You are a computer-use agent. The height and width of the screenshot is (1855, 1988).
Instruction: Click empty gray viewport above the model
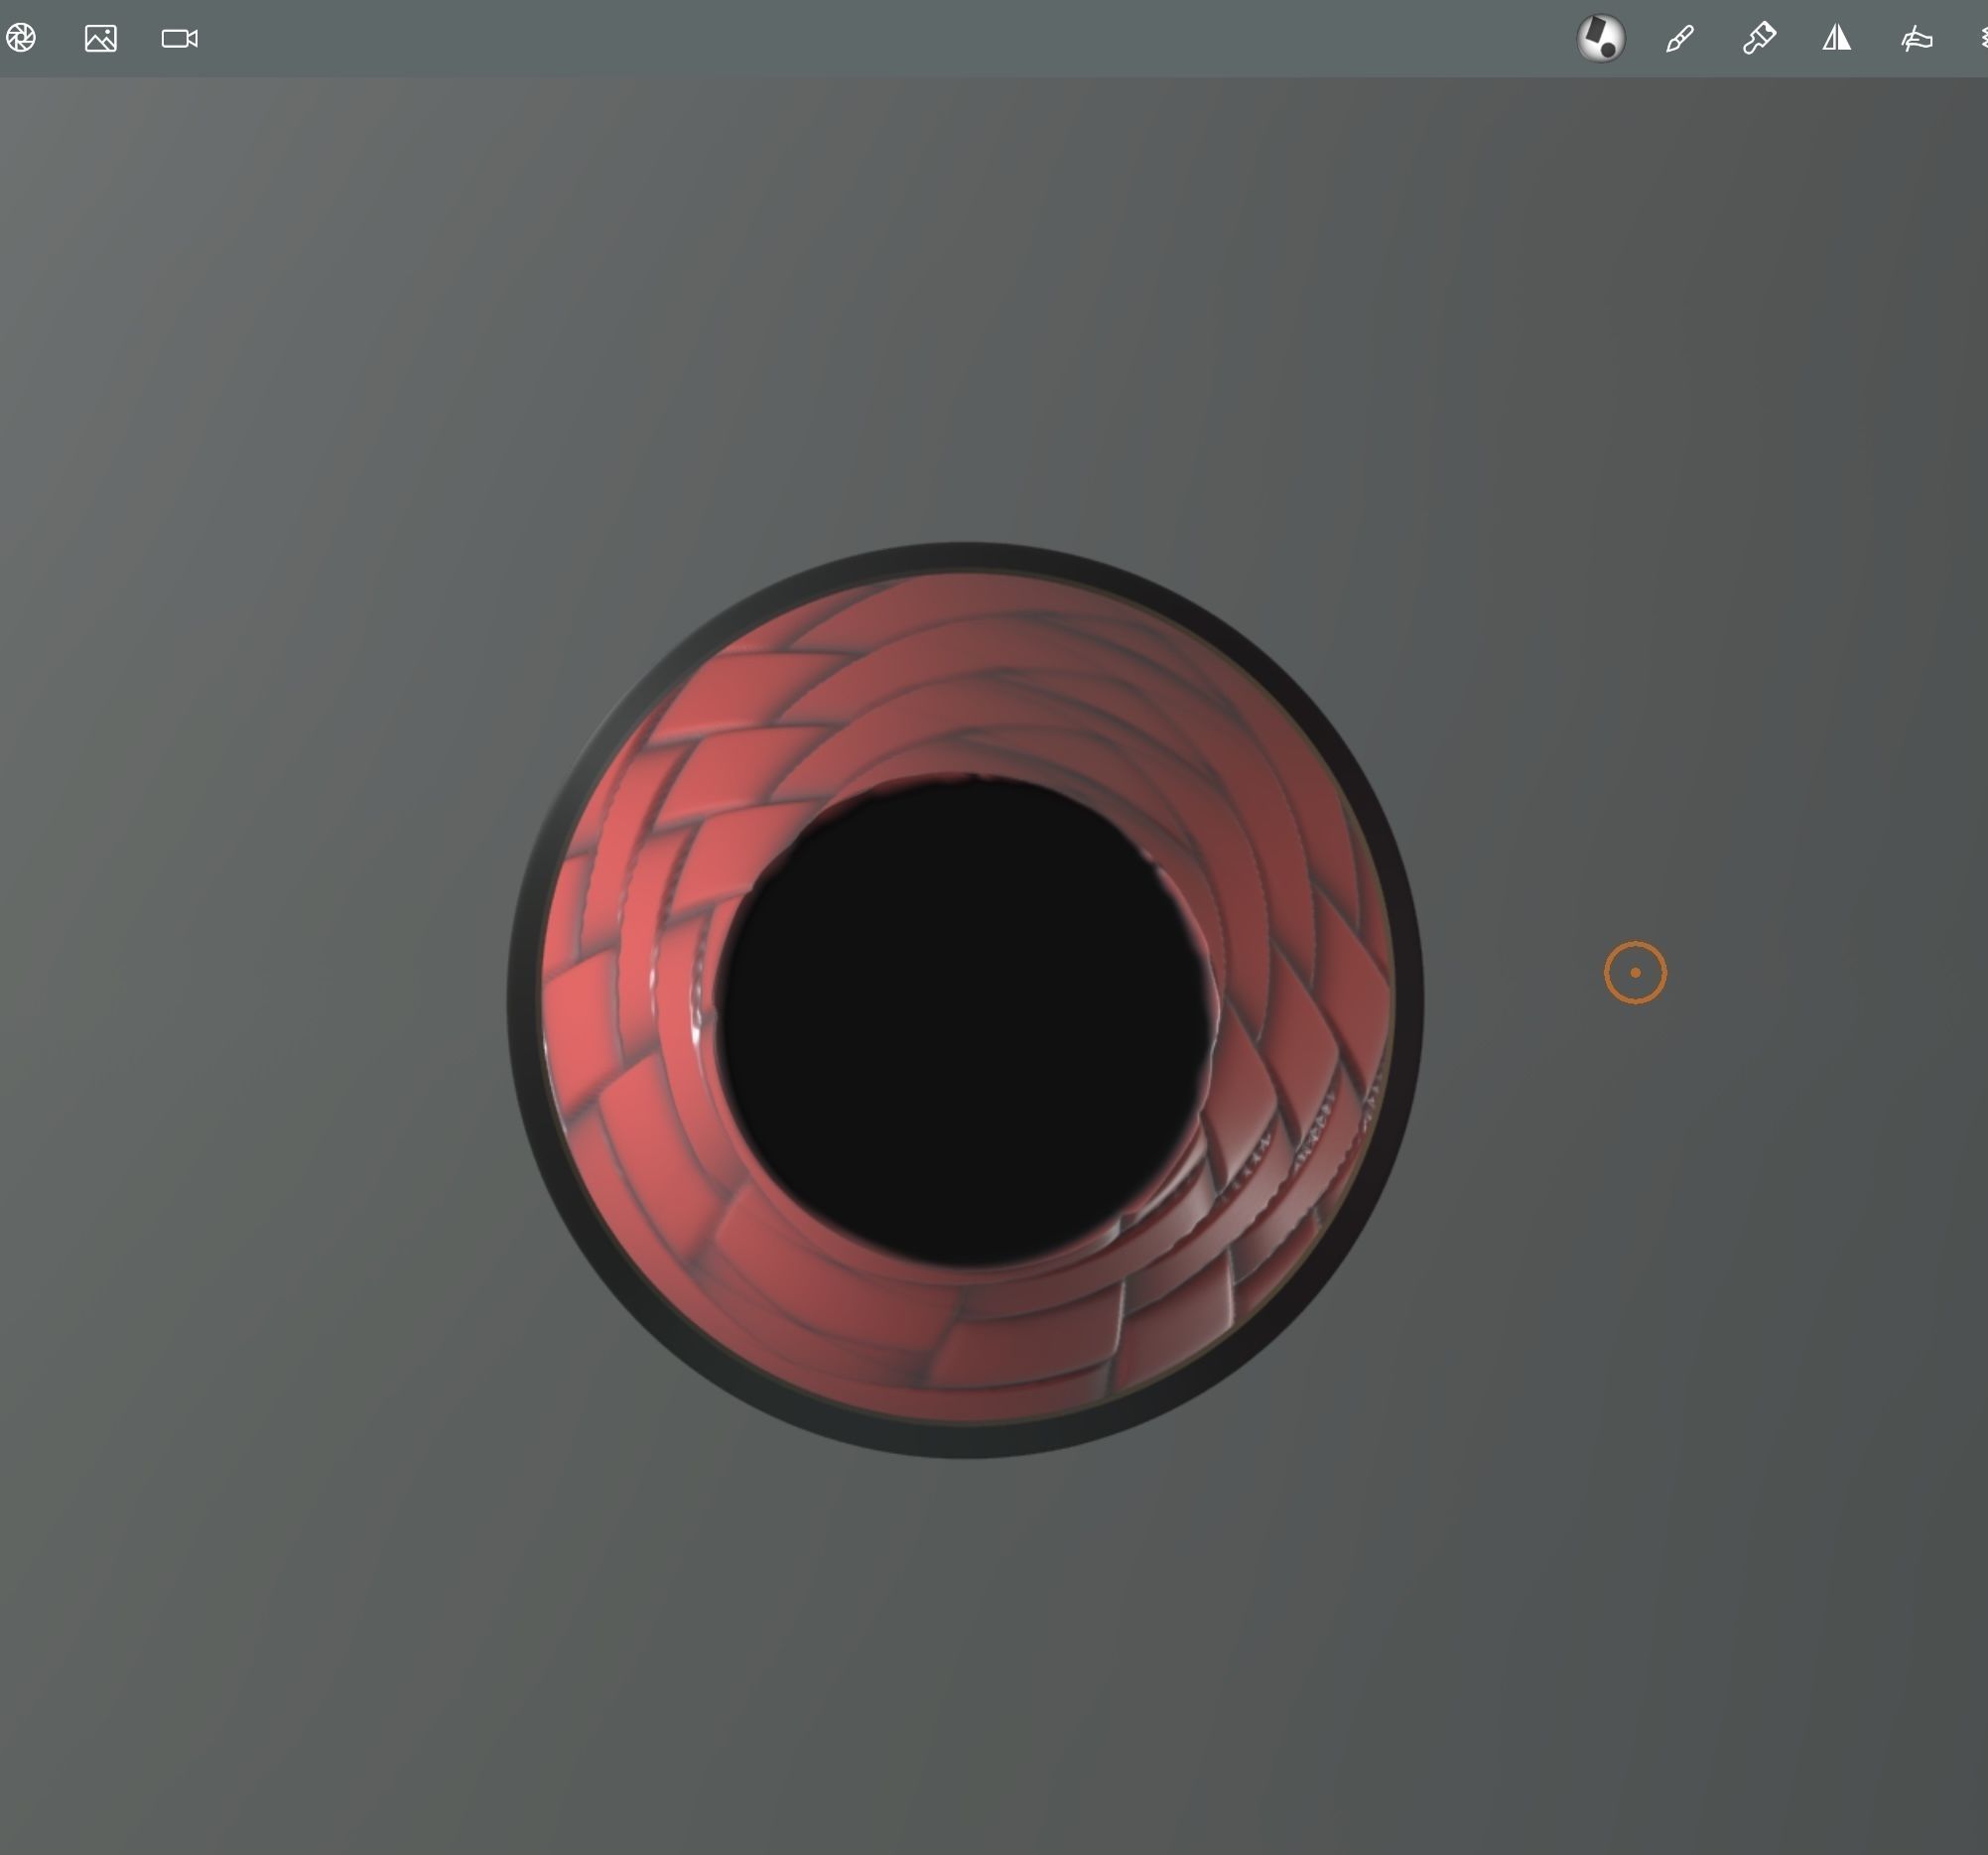[x=965, y=300]
